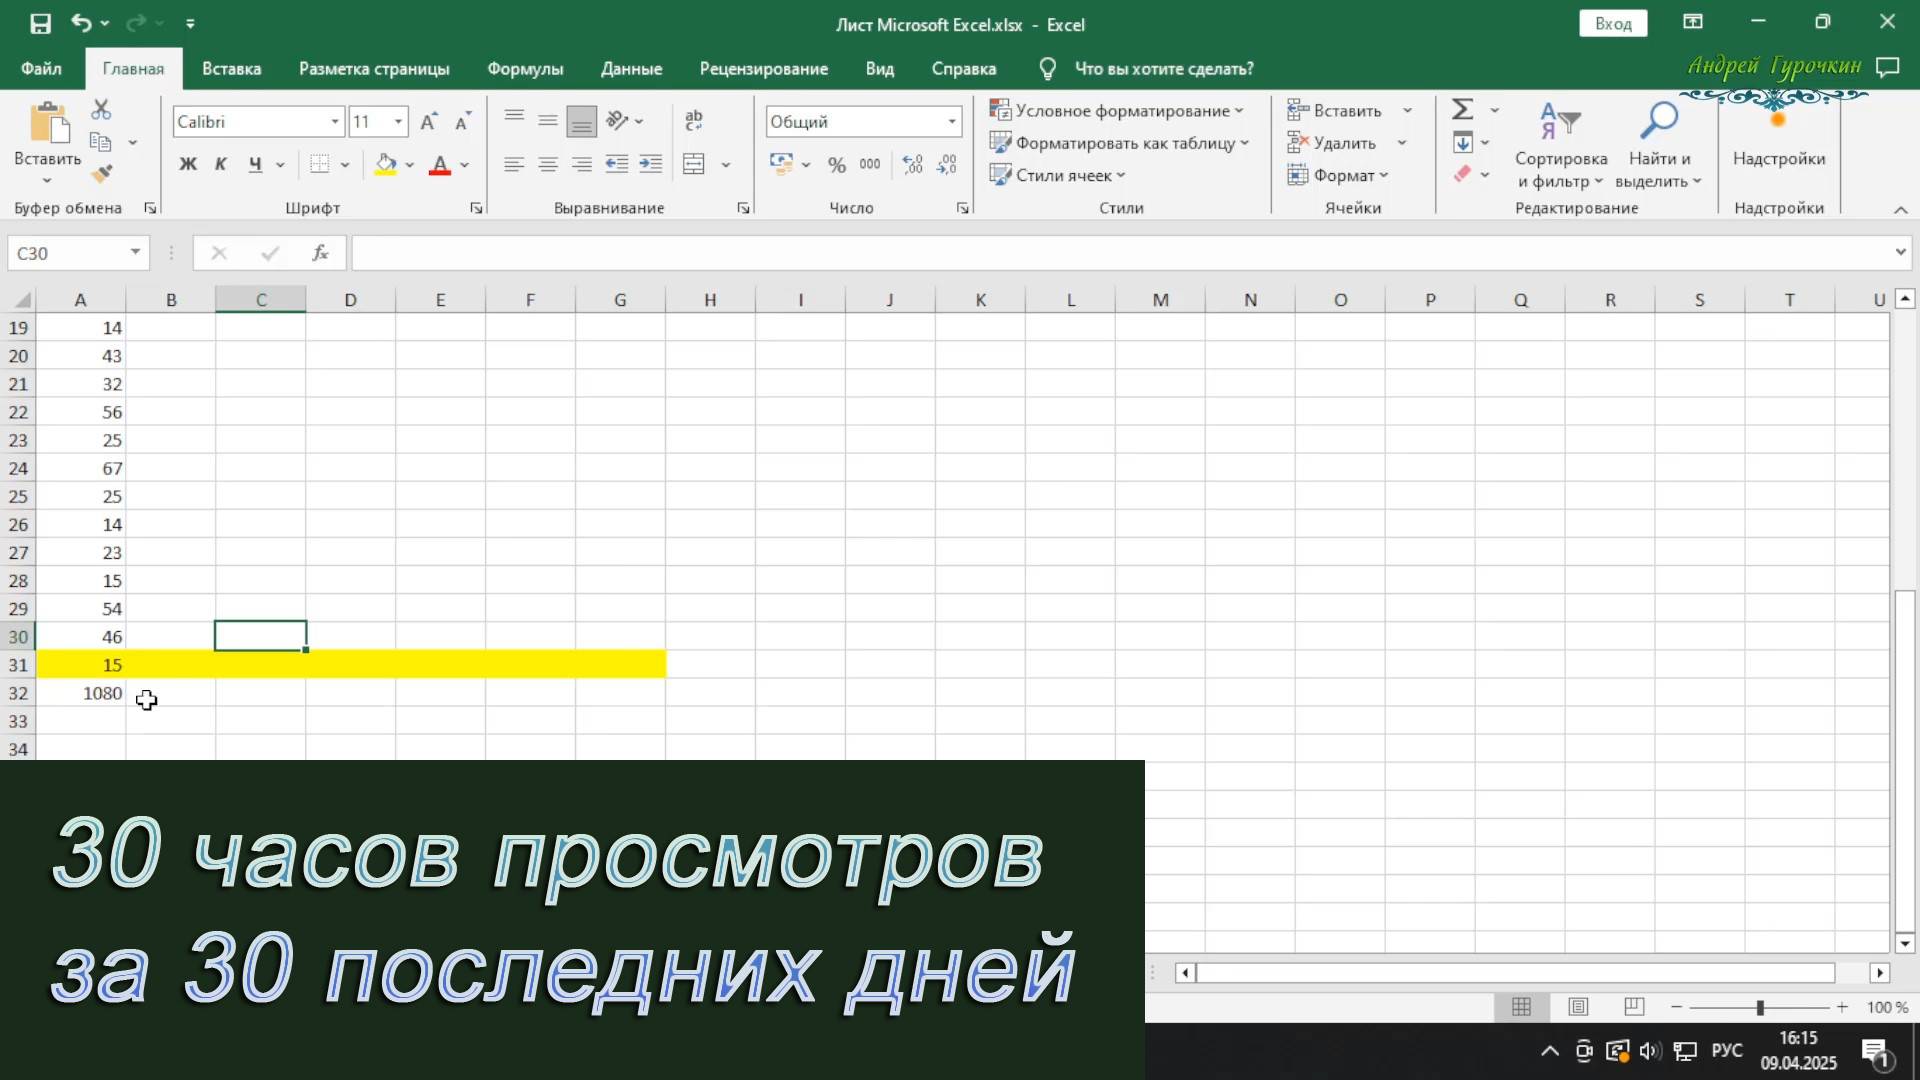This screenshot has width=1920, height=1080.
Task: Click the Вход sign-in button
Action: 1612,24
